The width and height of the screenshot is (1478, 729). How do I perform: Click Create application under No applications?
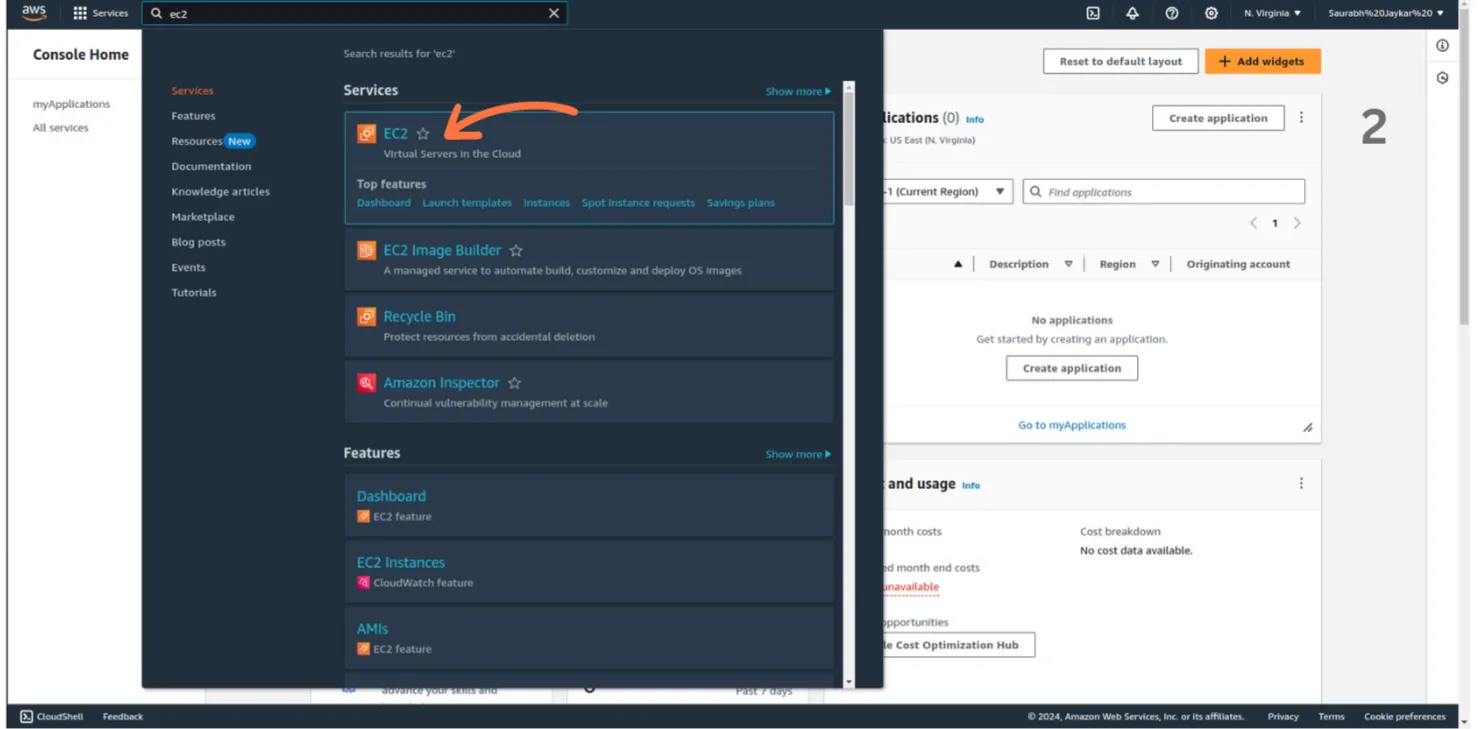[x=1071, y=368]
